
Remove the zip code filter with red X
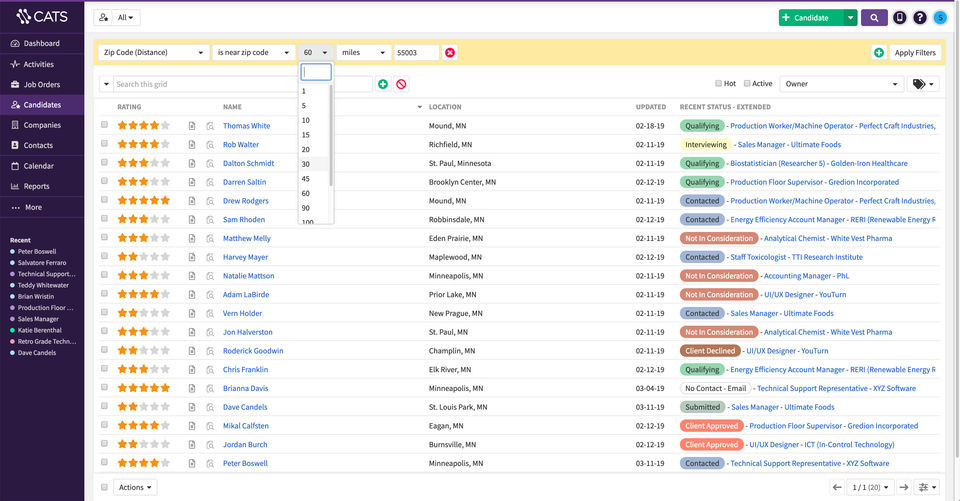tap(450, 52)
